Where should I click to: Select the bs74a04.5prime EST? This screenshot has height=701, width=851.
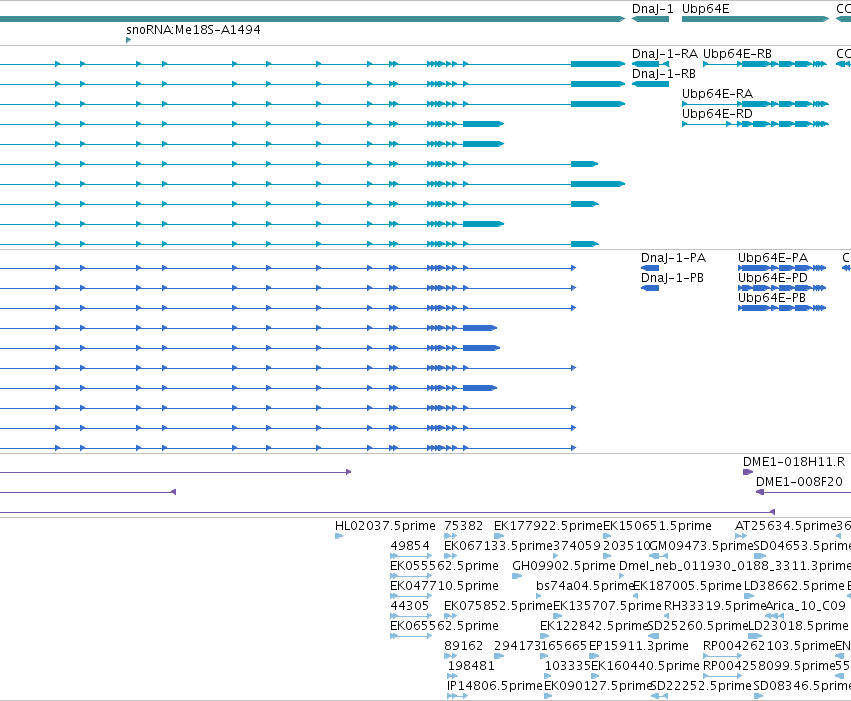538,596
